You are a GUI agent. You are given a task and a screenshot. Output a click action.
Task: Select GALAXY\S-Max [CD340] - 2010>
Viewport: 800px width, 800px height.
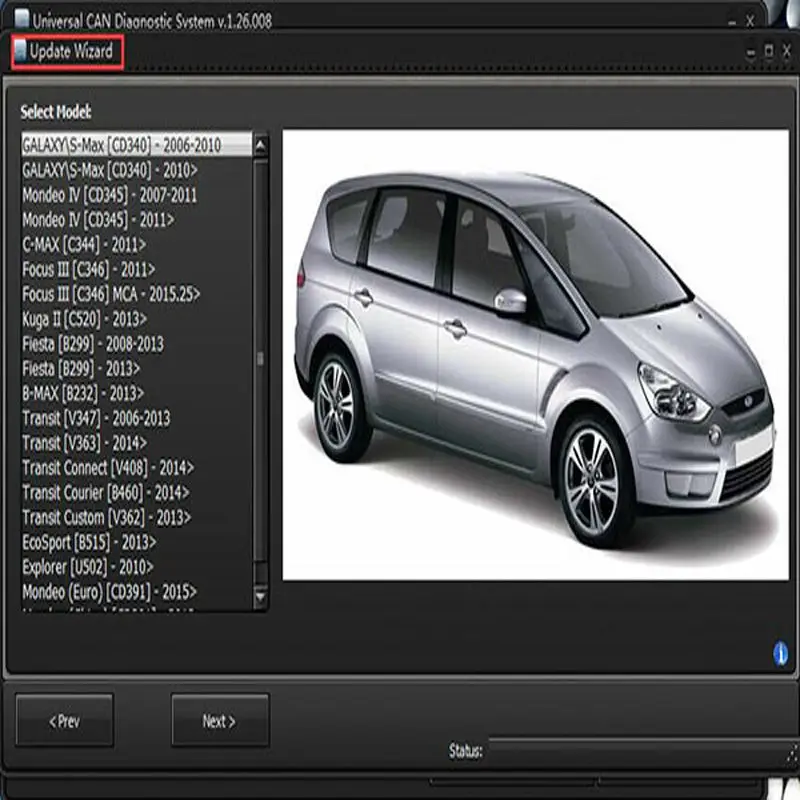tap(136, 170)
